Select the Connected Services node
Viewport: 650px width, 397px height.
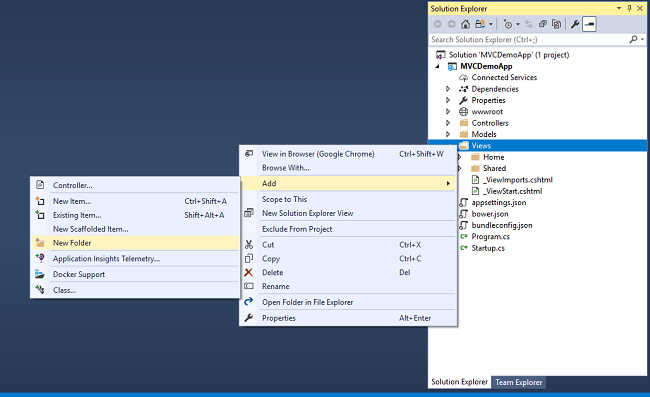pyautogui.click(x=504, y=77)
